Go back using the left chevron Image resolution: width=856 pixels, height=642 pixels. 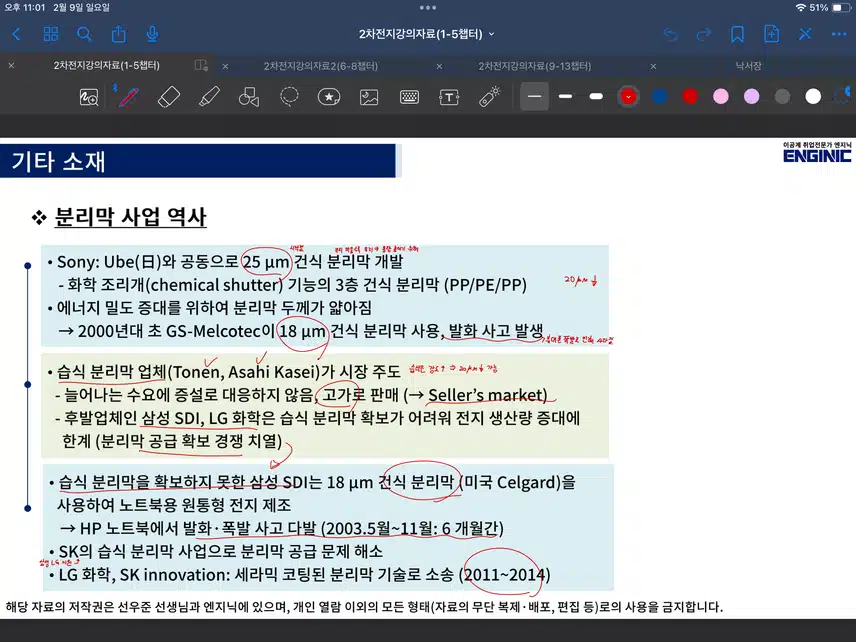[x=16, y=34]
